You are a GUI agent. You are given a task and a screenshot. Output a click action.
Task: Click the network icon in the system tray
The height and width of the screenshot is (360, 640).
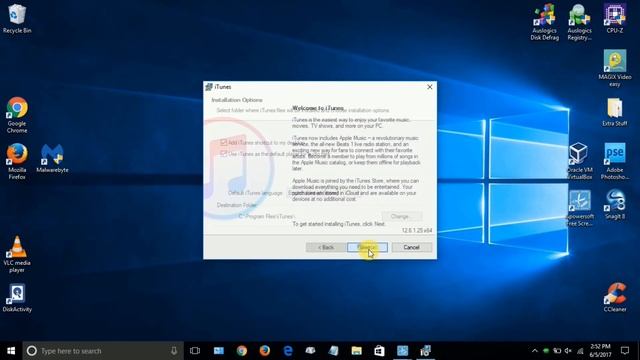[x=580, y=351]
